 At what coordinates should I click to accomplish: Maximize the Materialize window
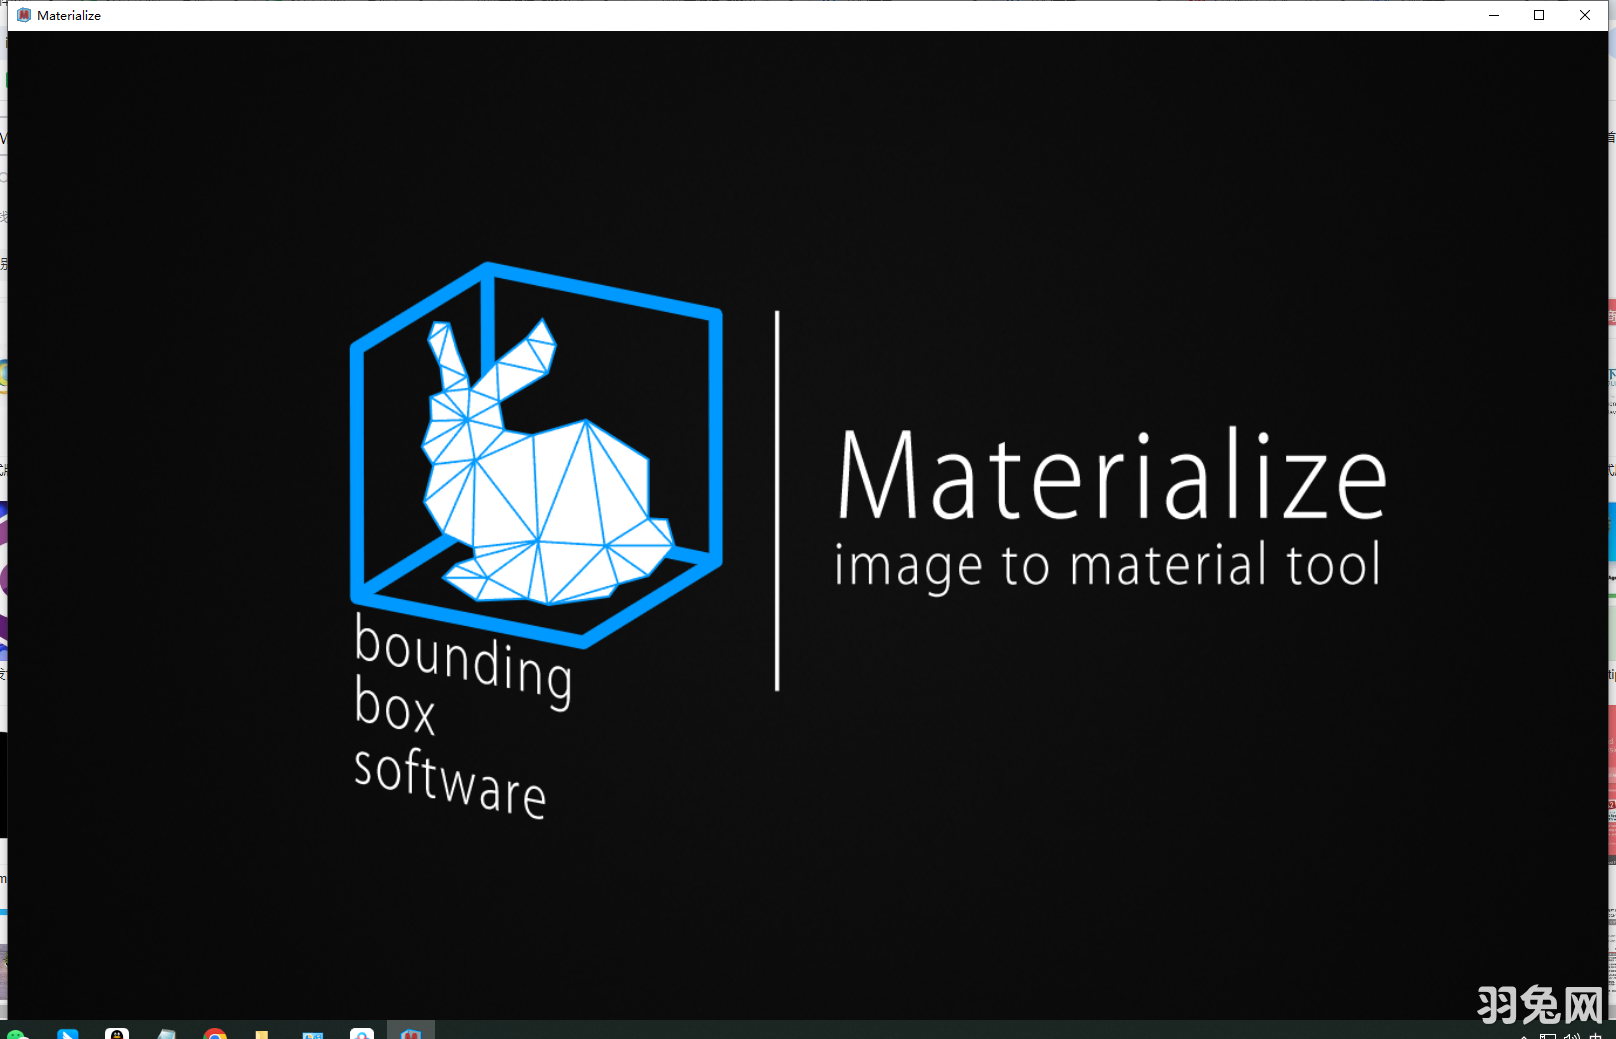1538,15
